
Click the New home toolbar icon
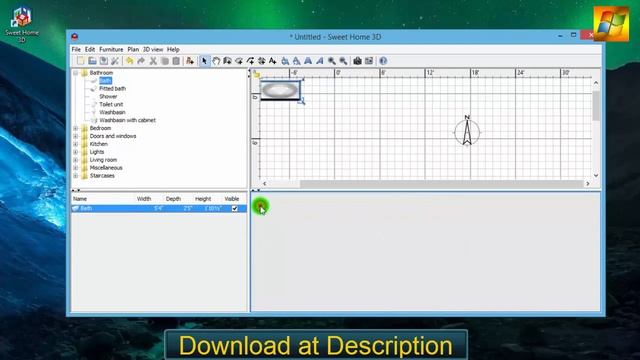coord(81,61)
